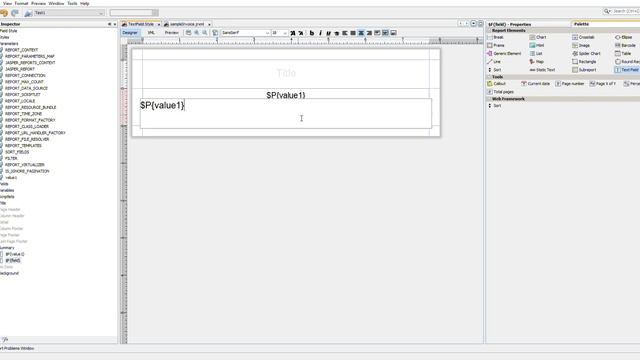Image resolution: width=640 pixels, height=360 pixels.
Task: Select the Subreport element in Palette
Action: pyautogui.click(x=584, y=70)
